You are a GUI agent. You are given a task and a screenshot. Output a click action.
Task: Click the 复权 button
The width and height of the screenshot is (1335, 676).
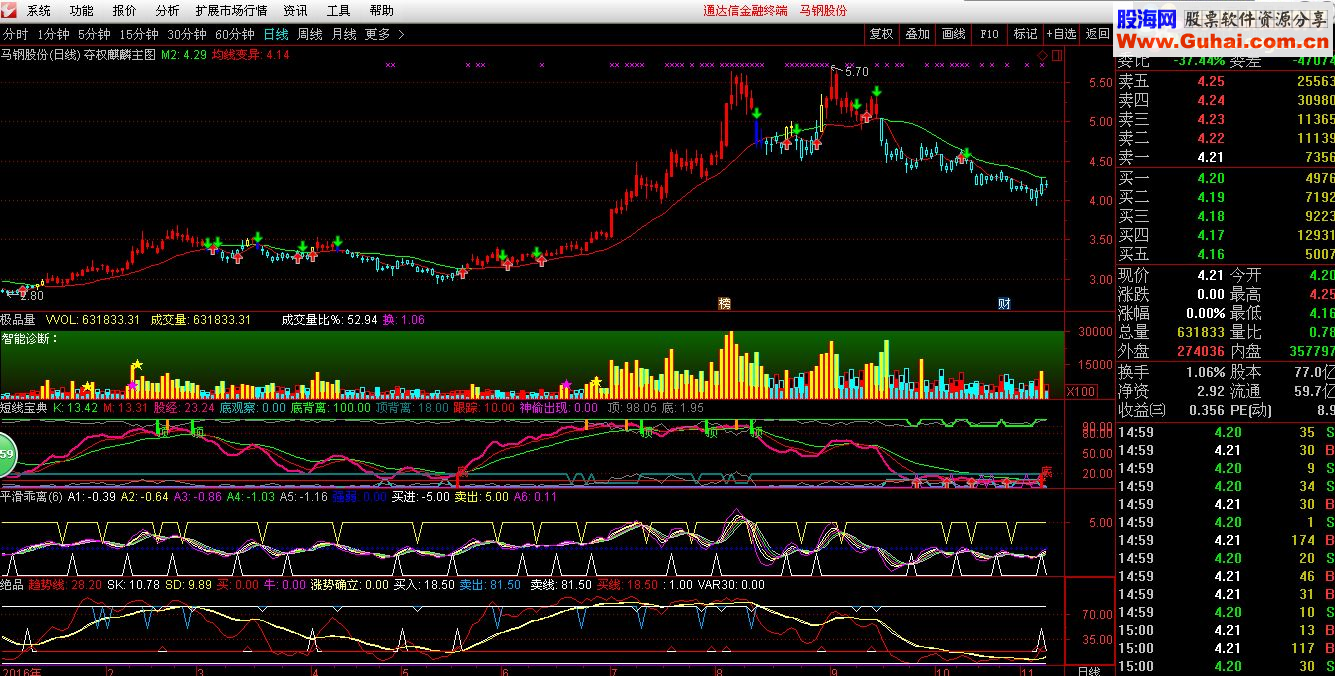(x=881, y=34)
